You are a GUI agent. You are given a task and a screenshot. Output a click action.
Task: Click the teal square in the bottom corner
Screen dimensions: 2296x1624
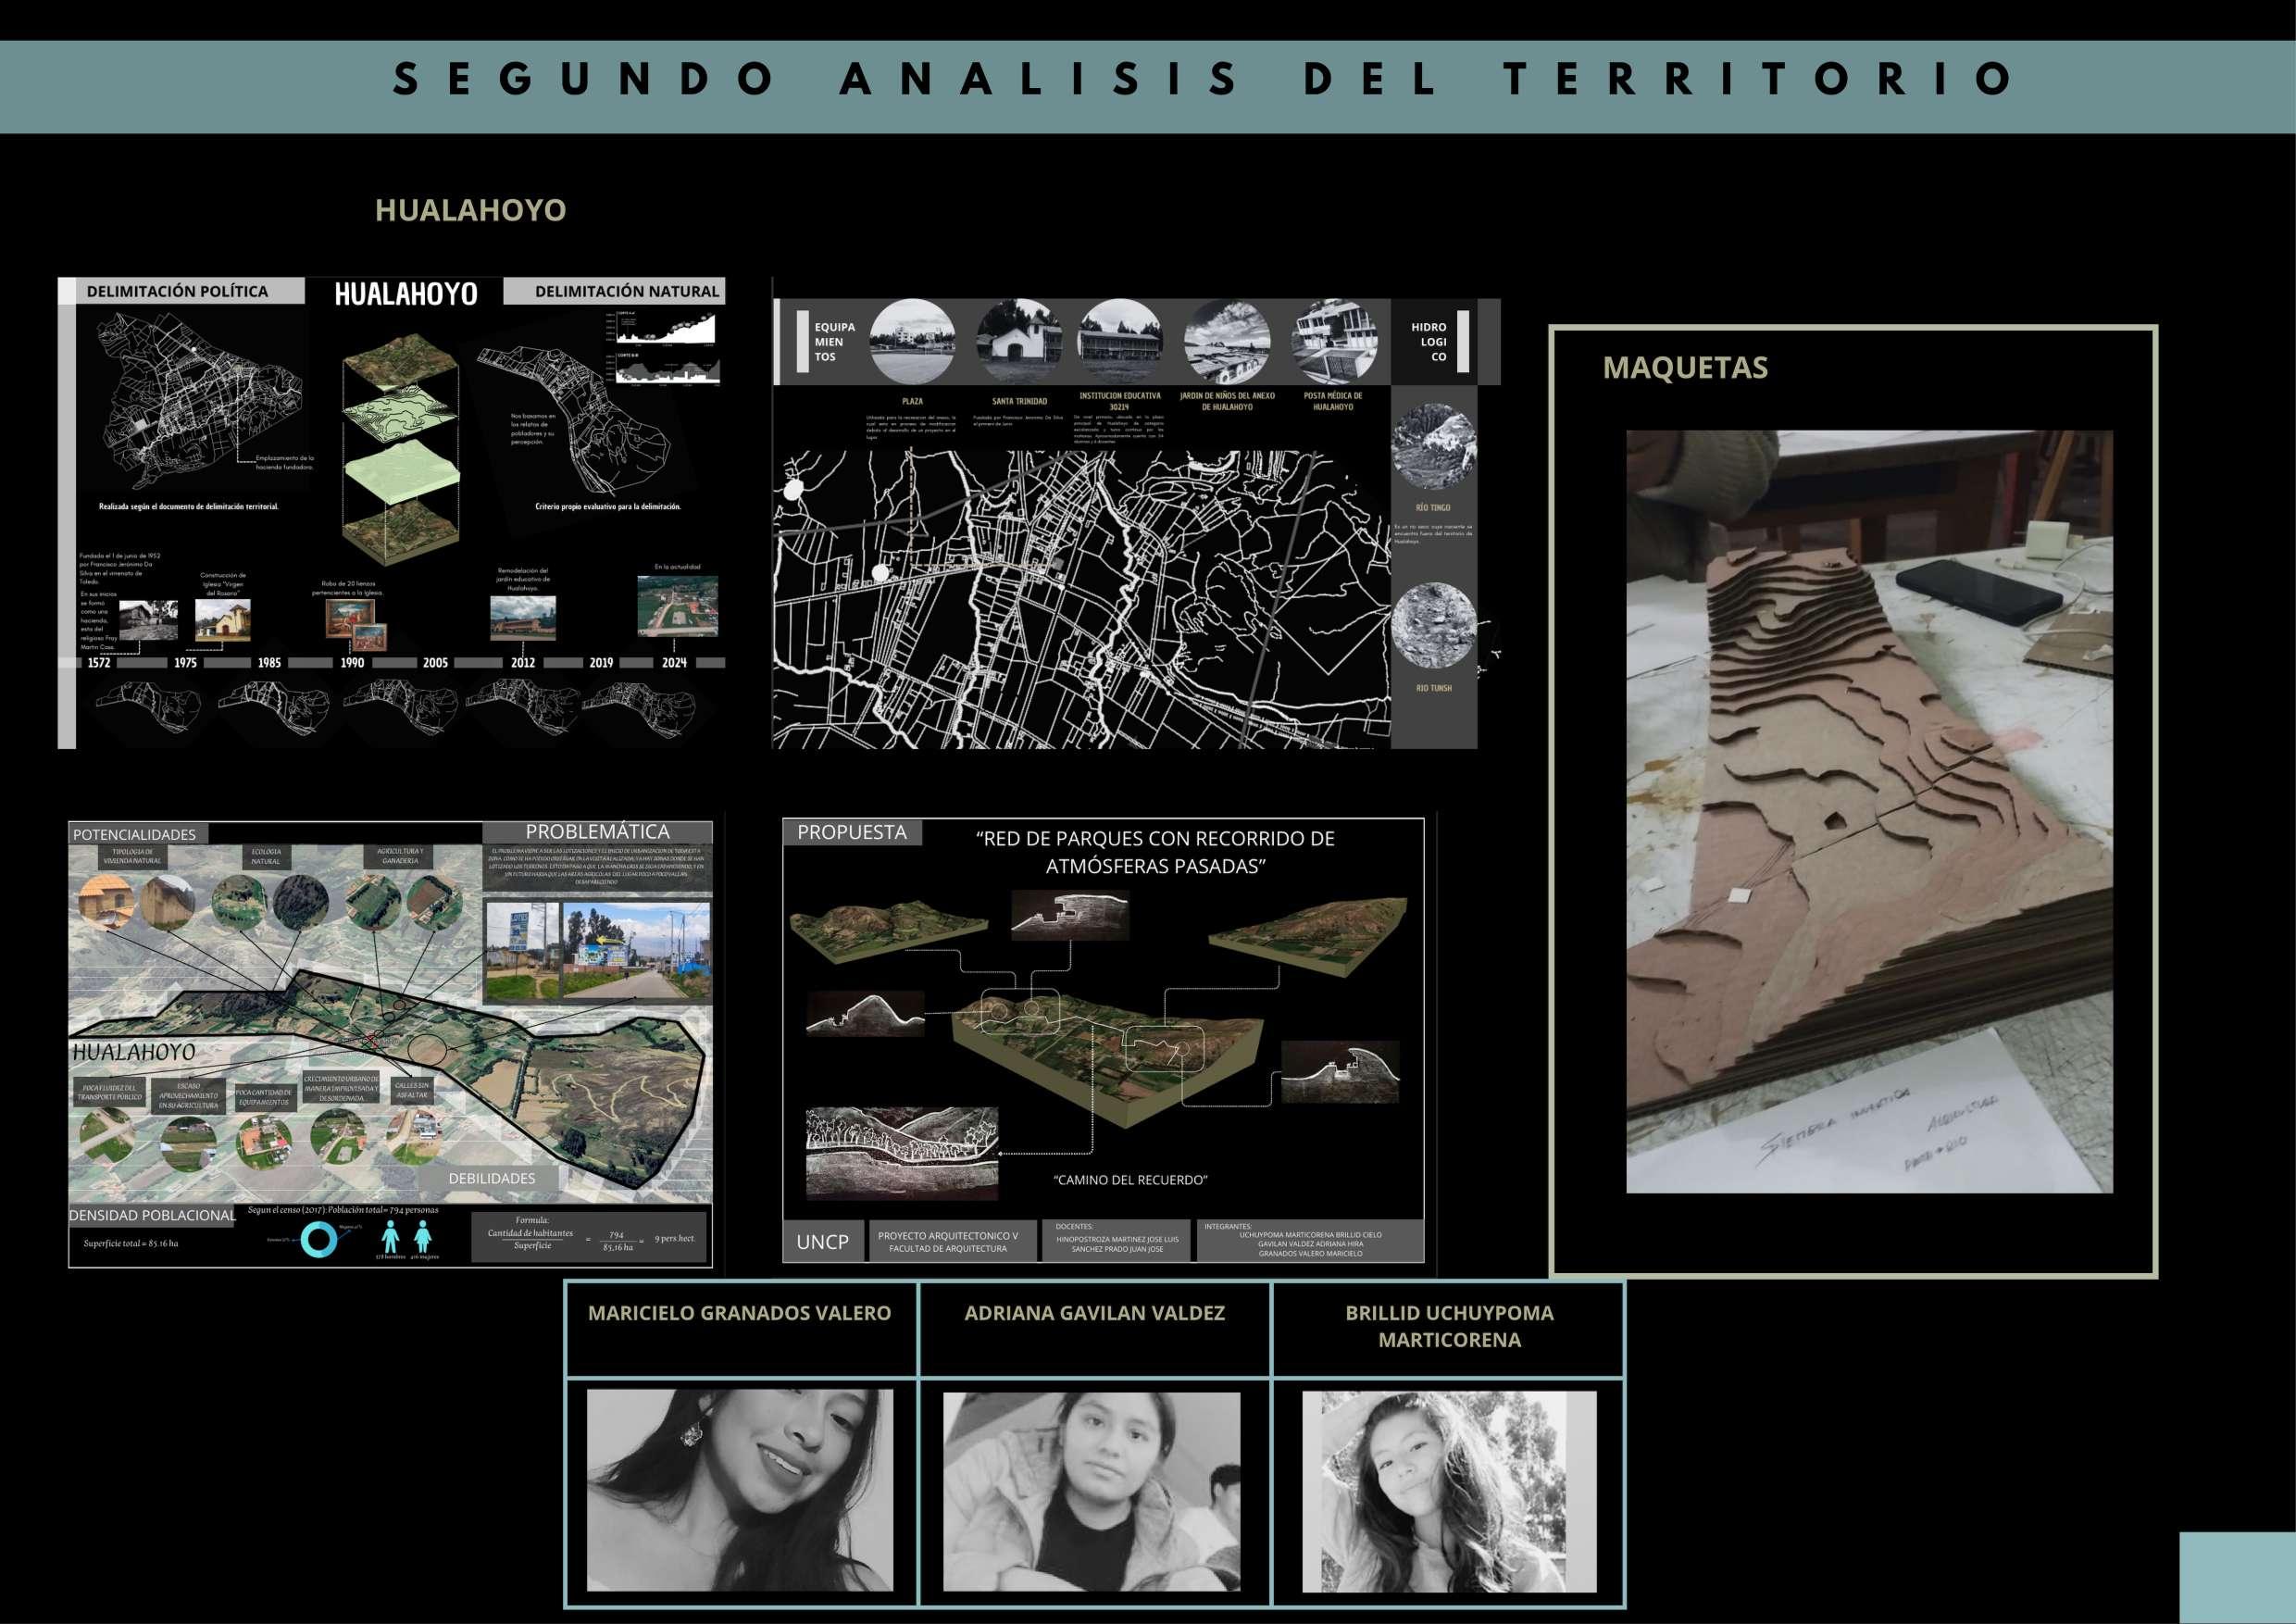pos(2236,1577)
